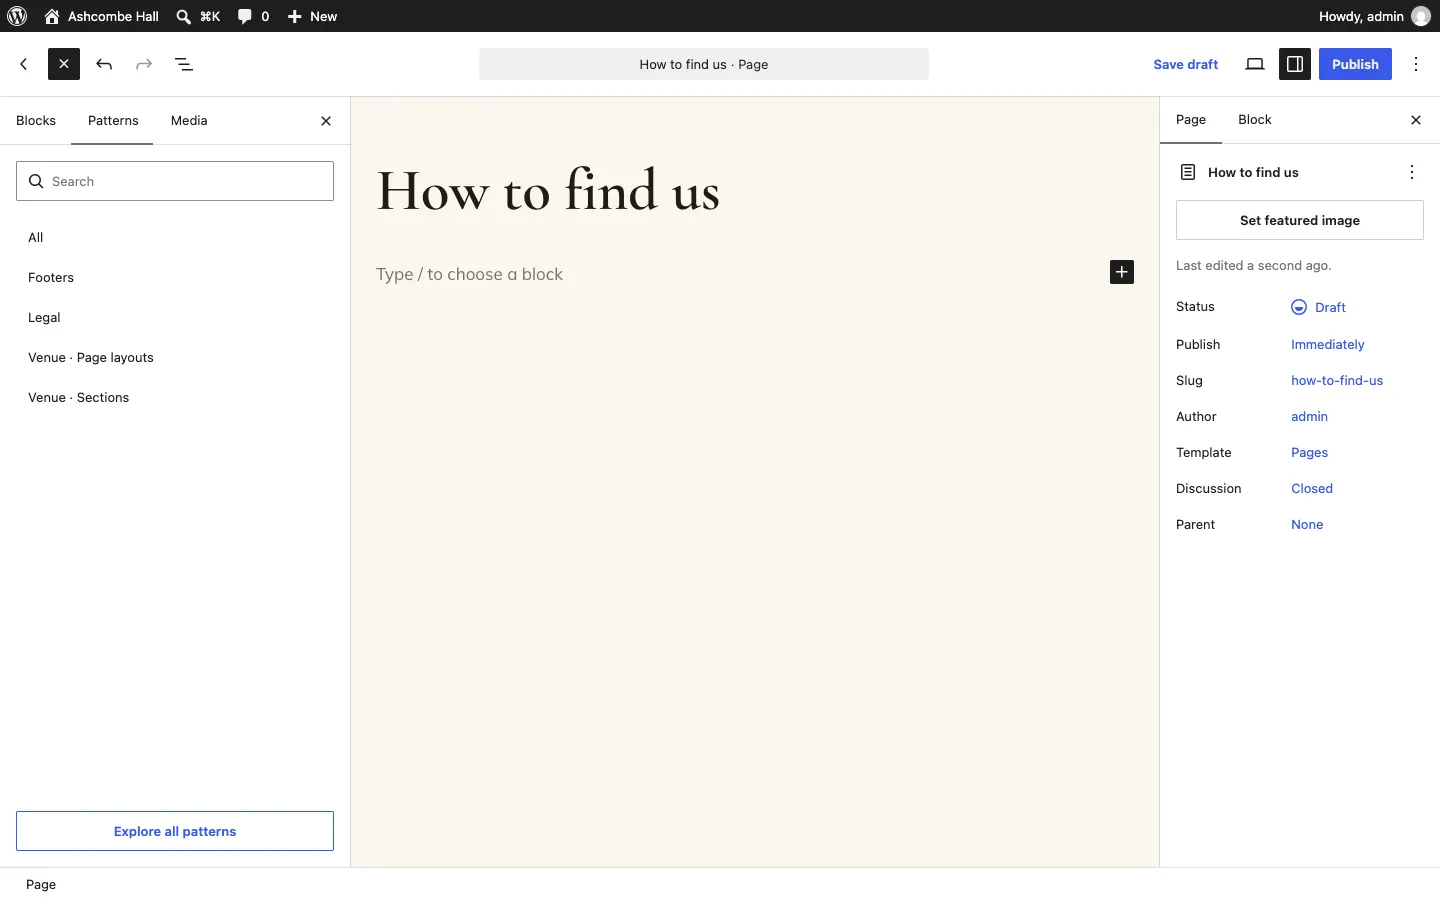Click the patterns Search field
The height and width of the screenshot is (900, 1440).
coord(175,181)
